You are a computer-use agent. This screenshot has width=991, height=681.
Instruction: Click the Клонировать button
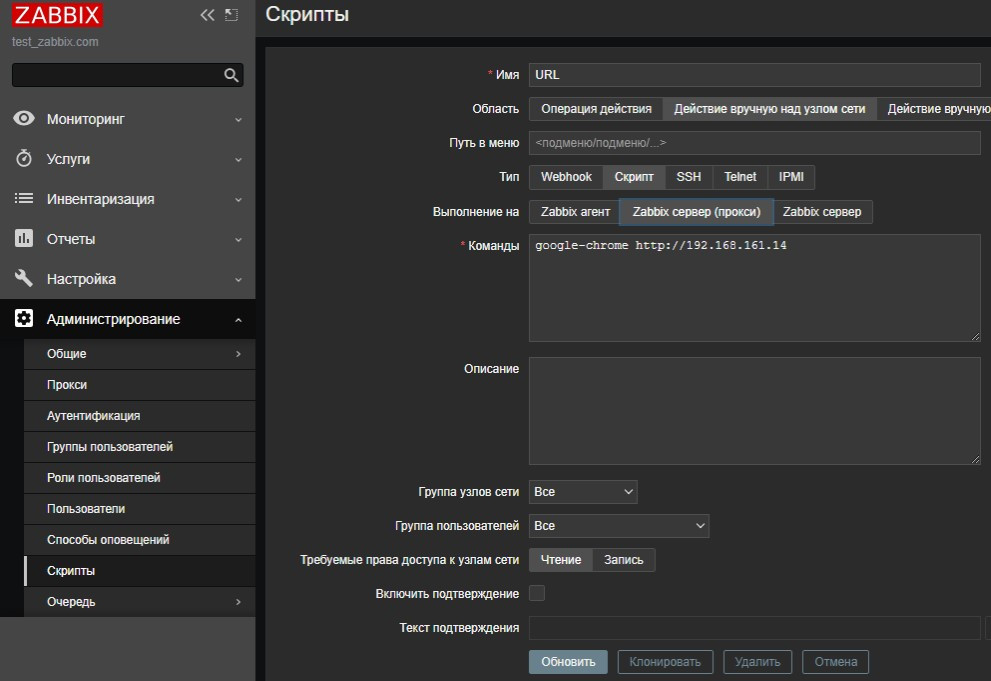click(666, 662)
